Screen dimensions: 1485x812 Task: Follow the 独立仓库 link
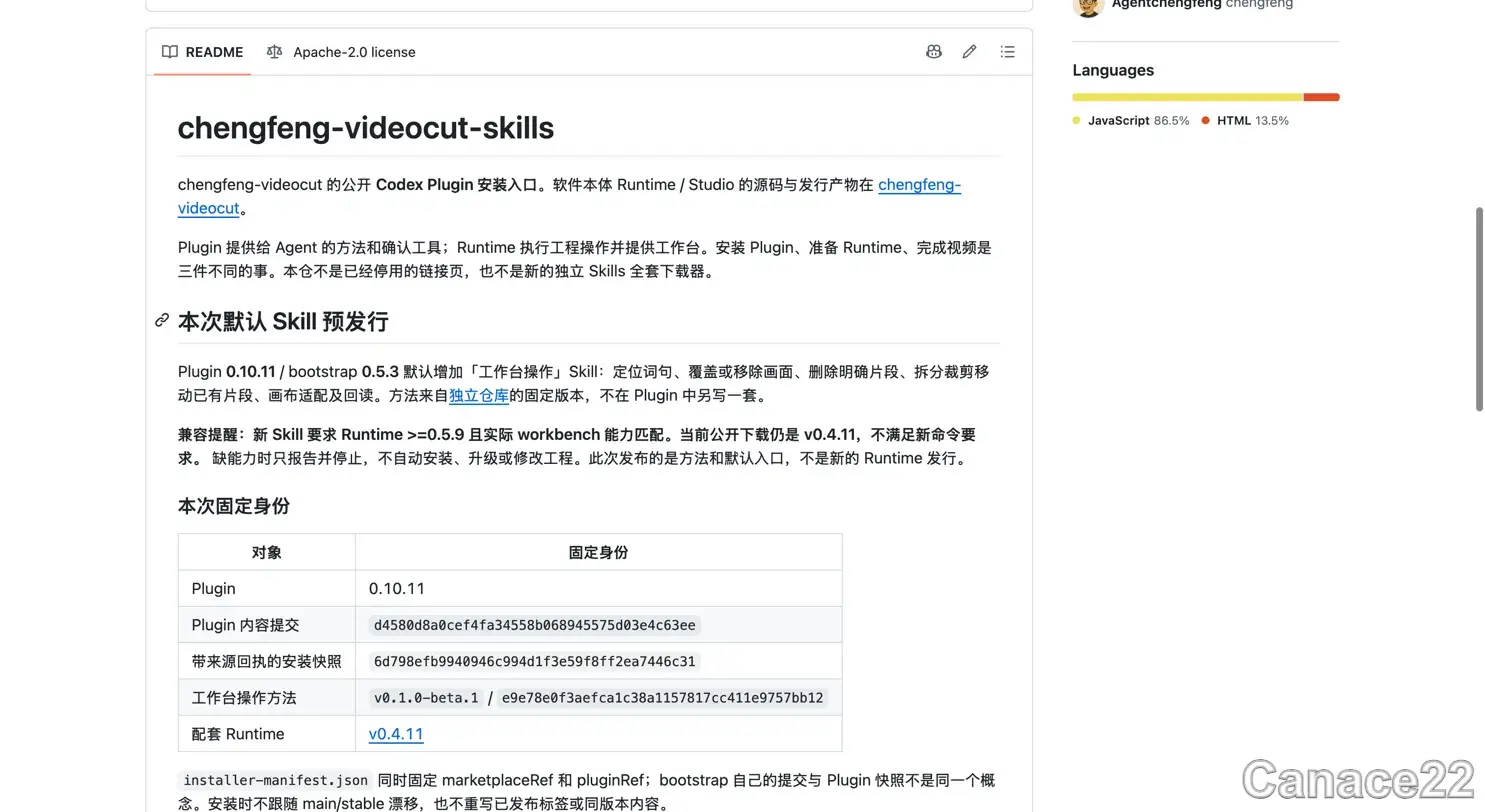click(x=479, y=395)
